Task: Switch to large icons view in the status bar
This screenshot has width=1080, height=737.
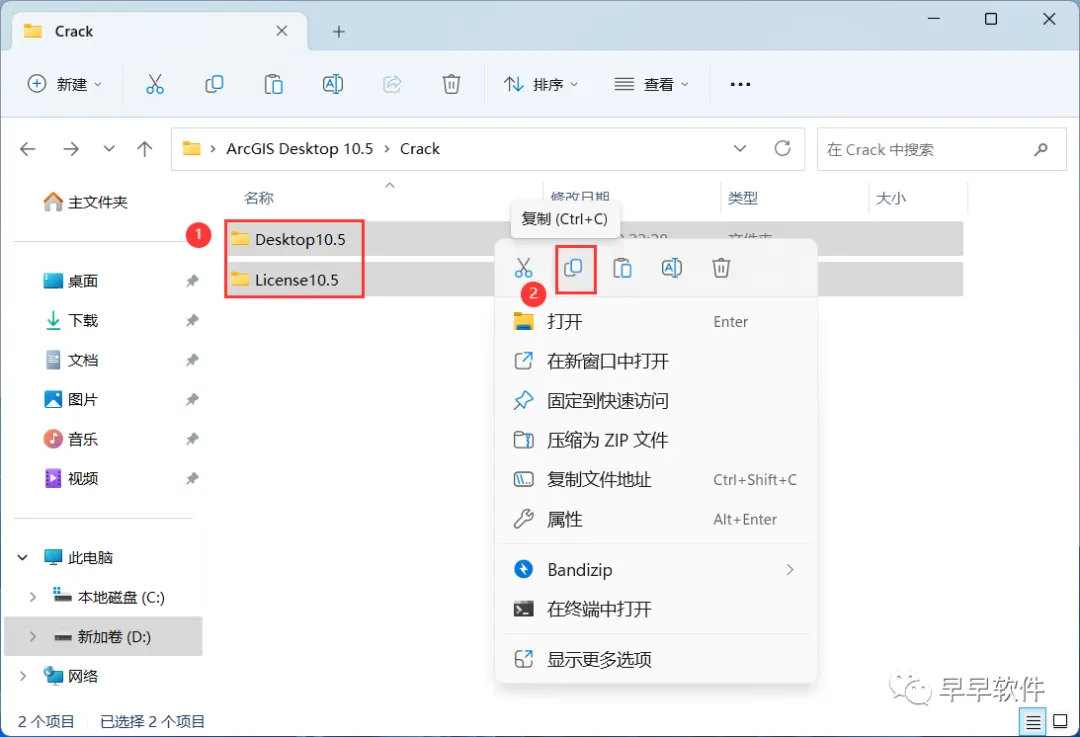Action: point(1061,722)
